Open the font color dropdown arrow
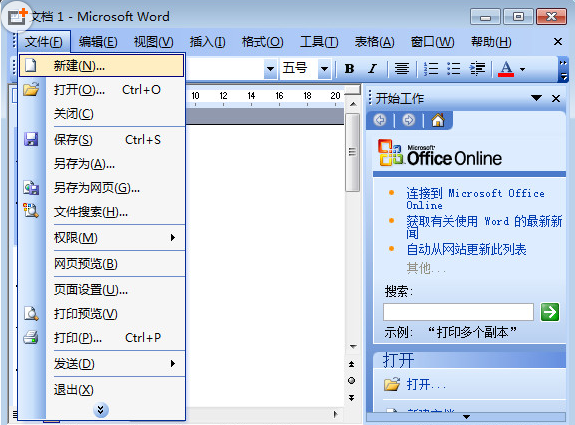Screen dimensions: 575x425 (x=523, y=69)
